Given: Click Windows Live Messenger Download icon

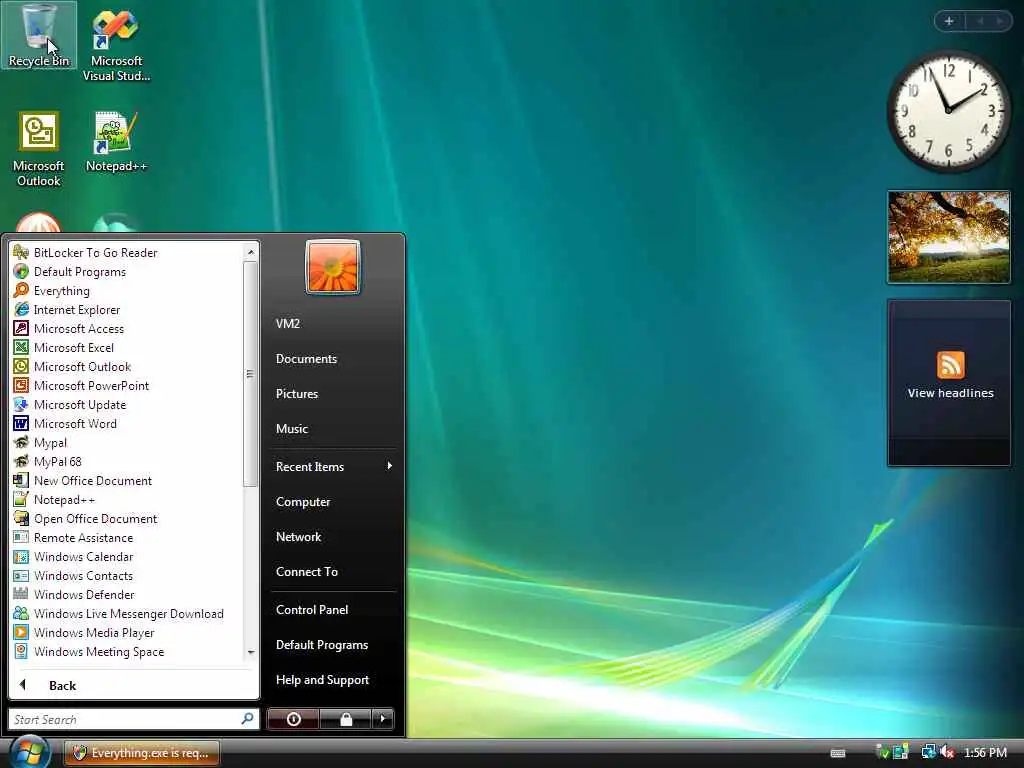Looking at the screenshot, I should click(21, 613).
